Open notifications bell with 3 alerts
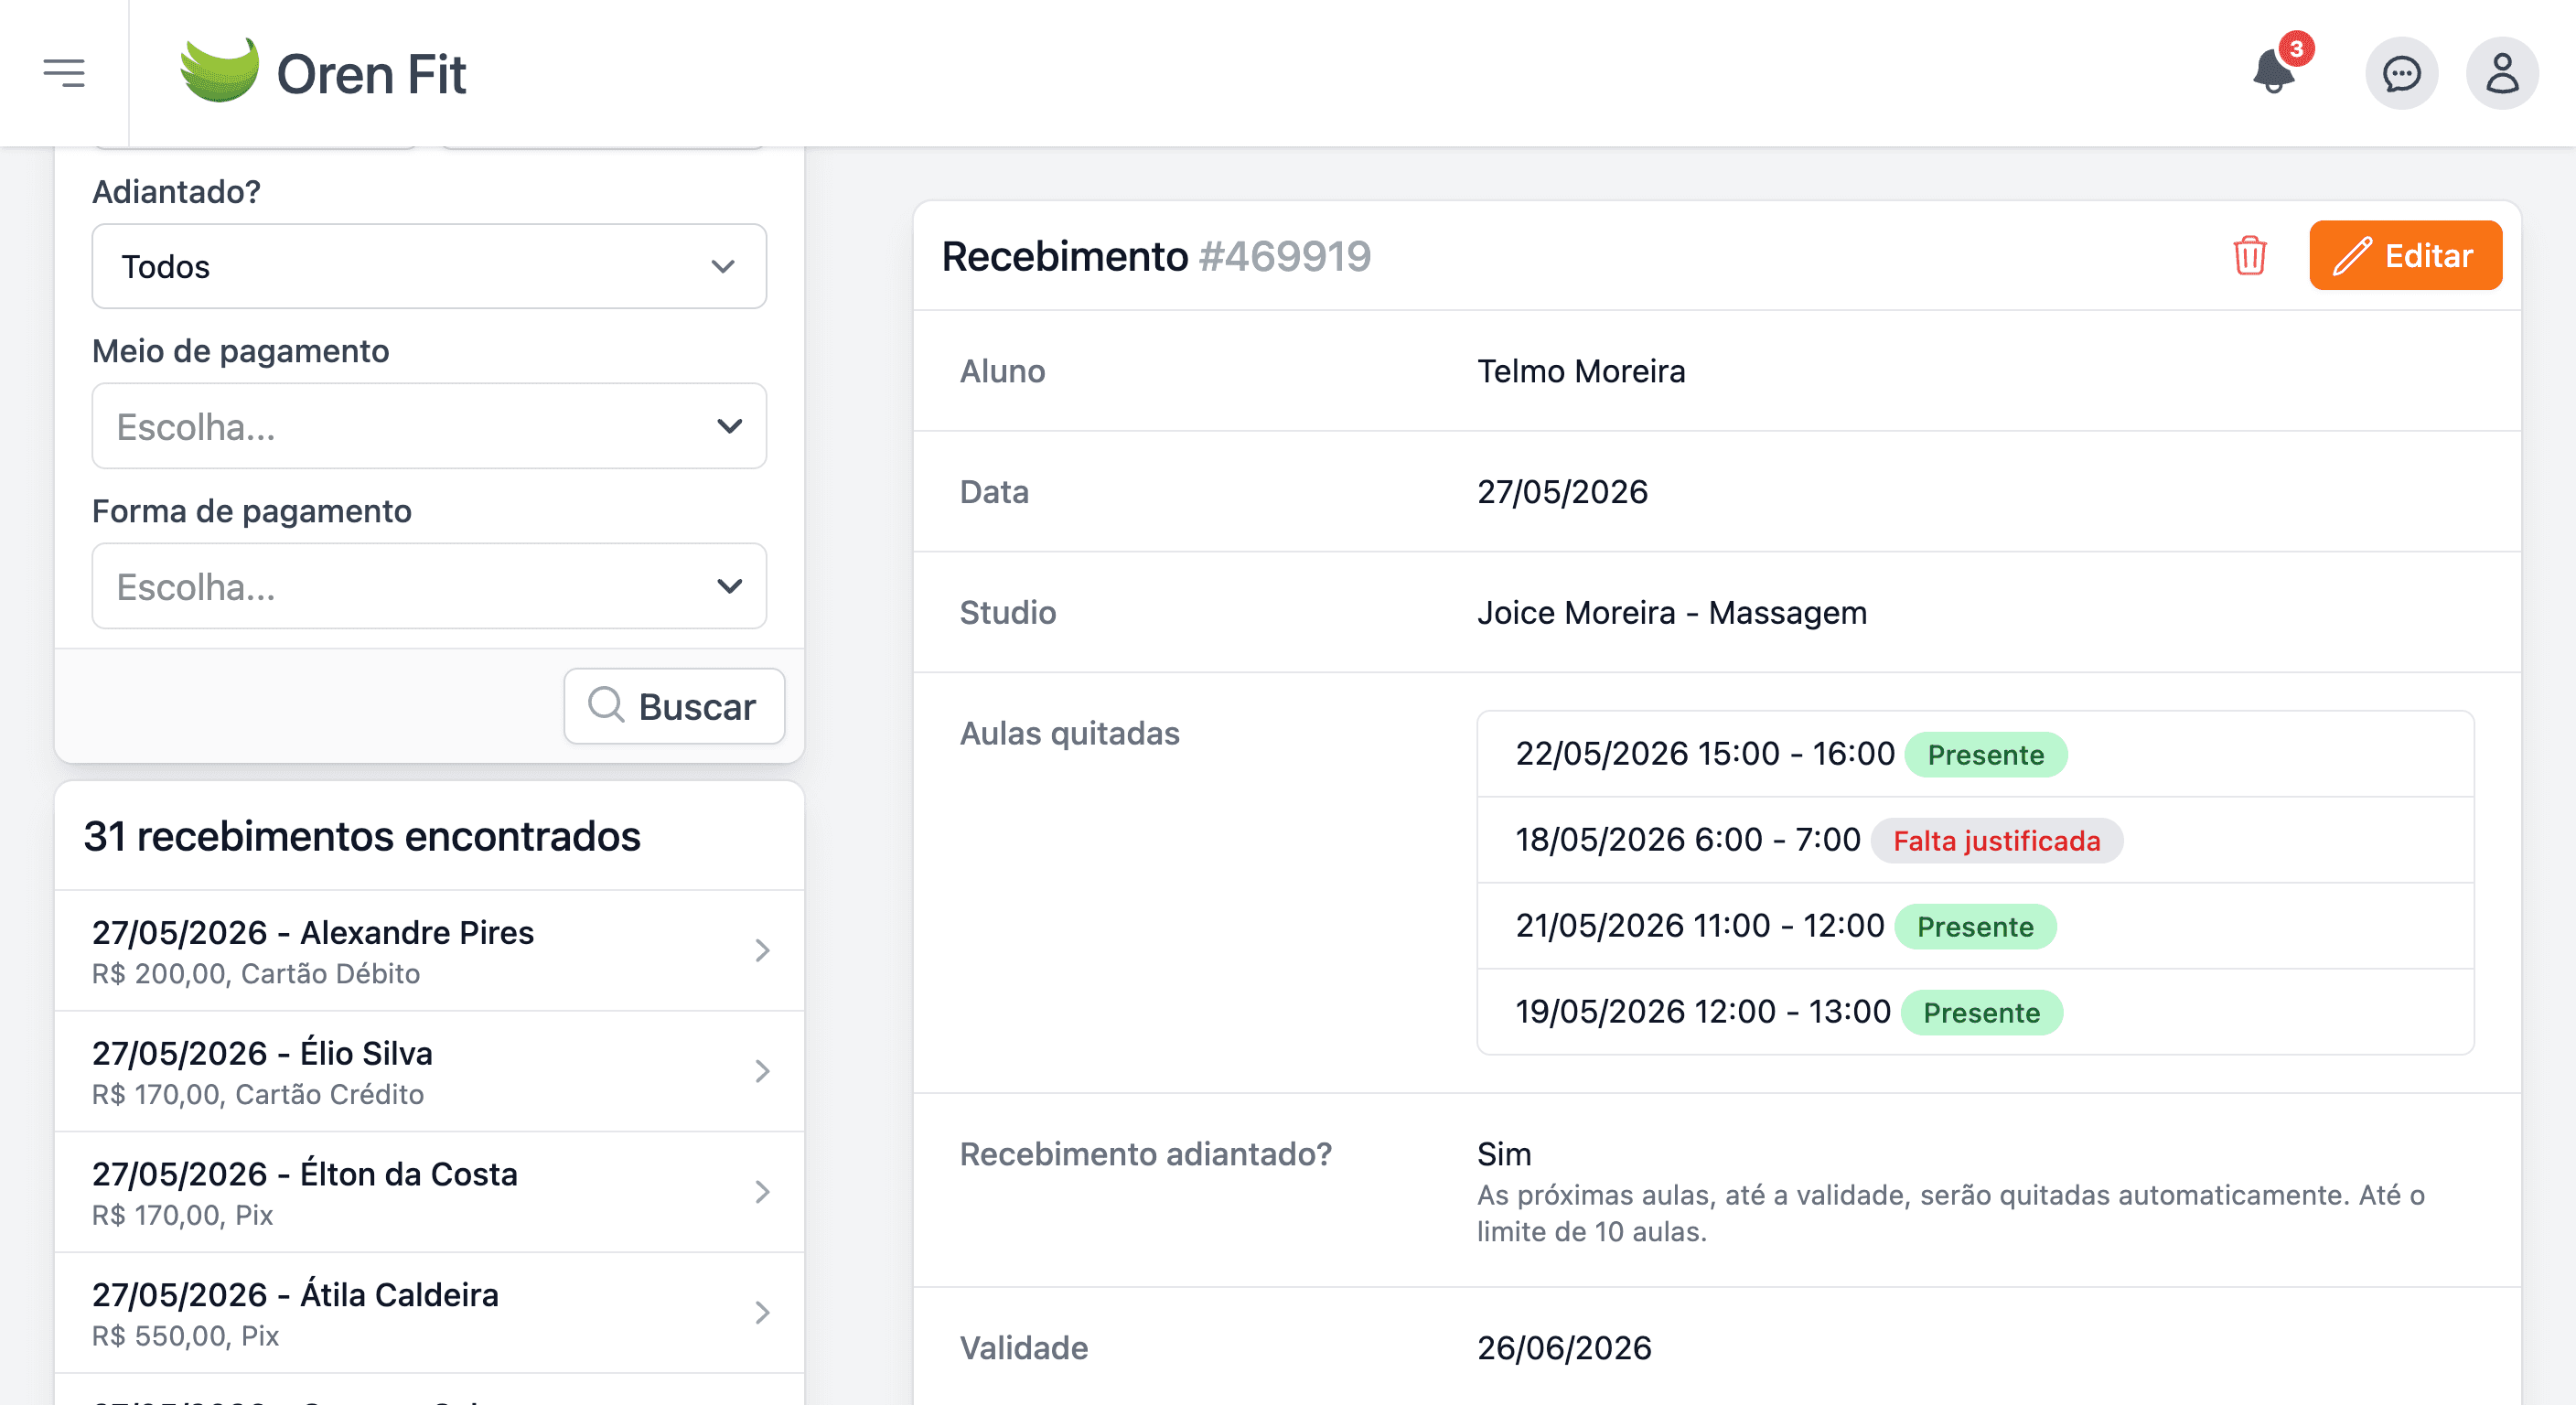Image resolution: width=2576 pixels, height=1405 pixels. point(2278,70)
